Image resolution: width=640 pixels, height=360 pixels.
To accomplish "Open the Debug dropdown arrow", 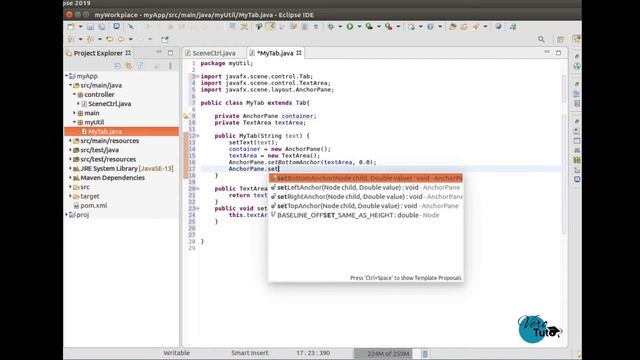I will click(340, 27).
